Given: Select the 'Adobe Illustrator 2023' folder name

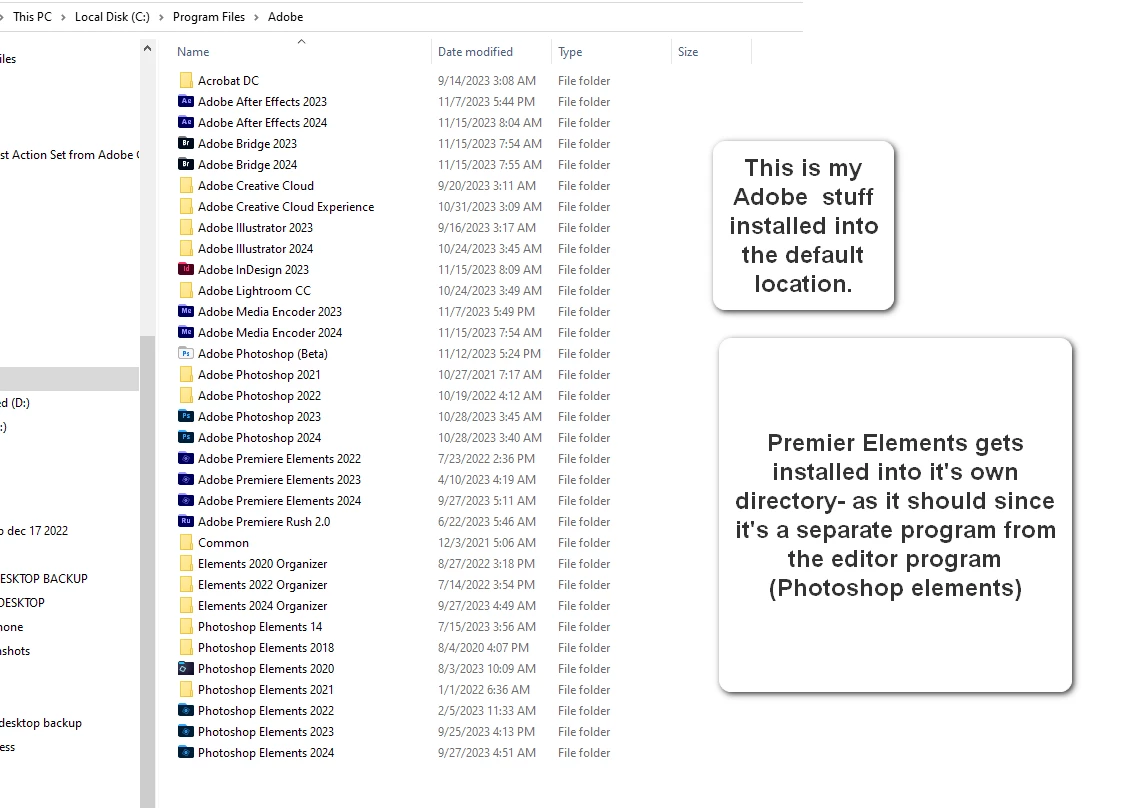Looking at the screenshot, I should pyautogui.click(x=255, y=228).
